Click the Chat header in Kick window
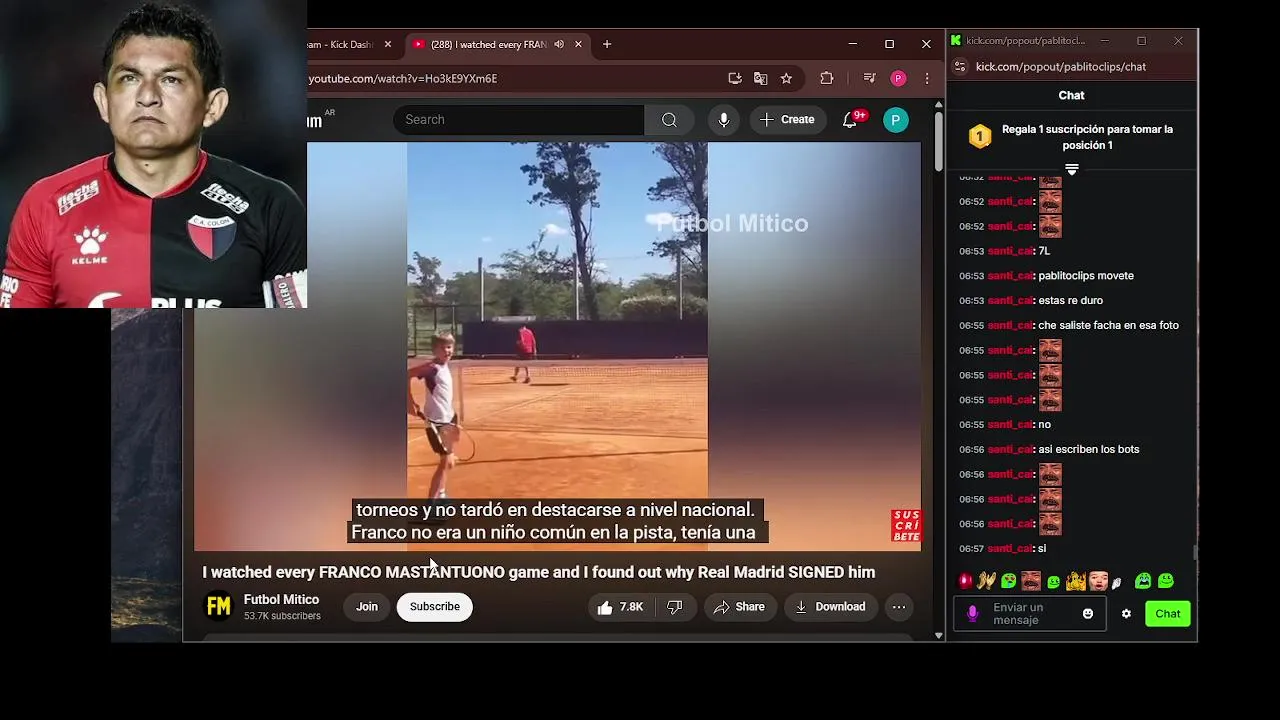The height and width of the screenshot is (720, 1280). [x=1071, y=95]
